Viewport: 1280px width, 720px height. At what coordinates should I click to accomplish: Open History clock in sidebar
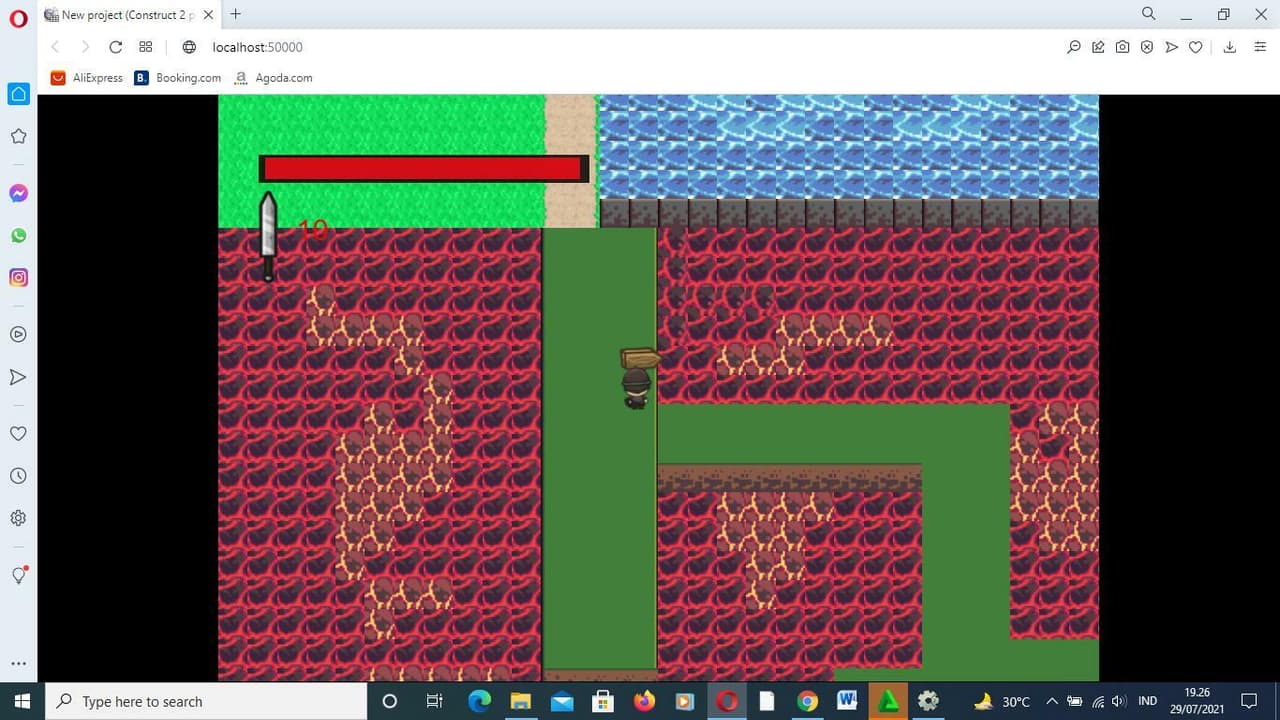click(x=18, y=476)
